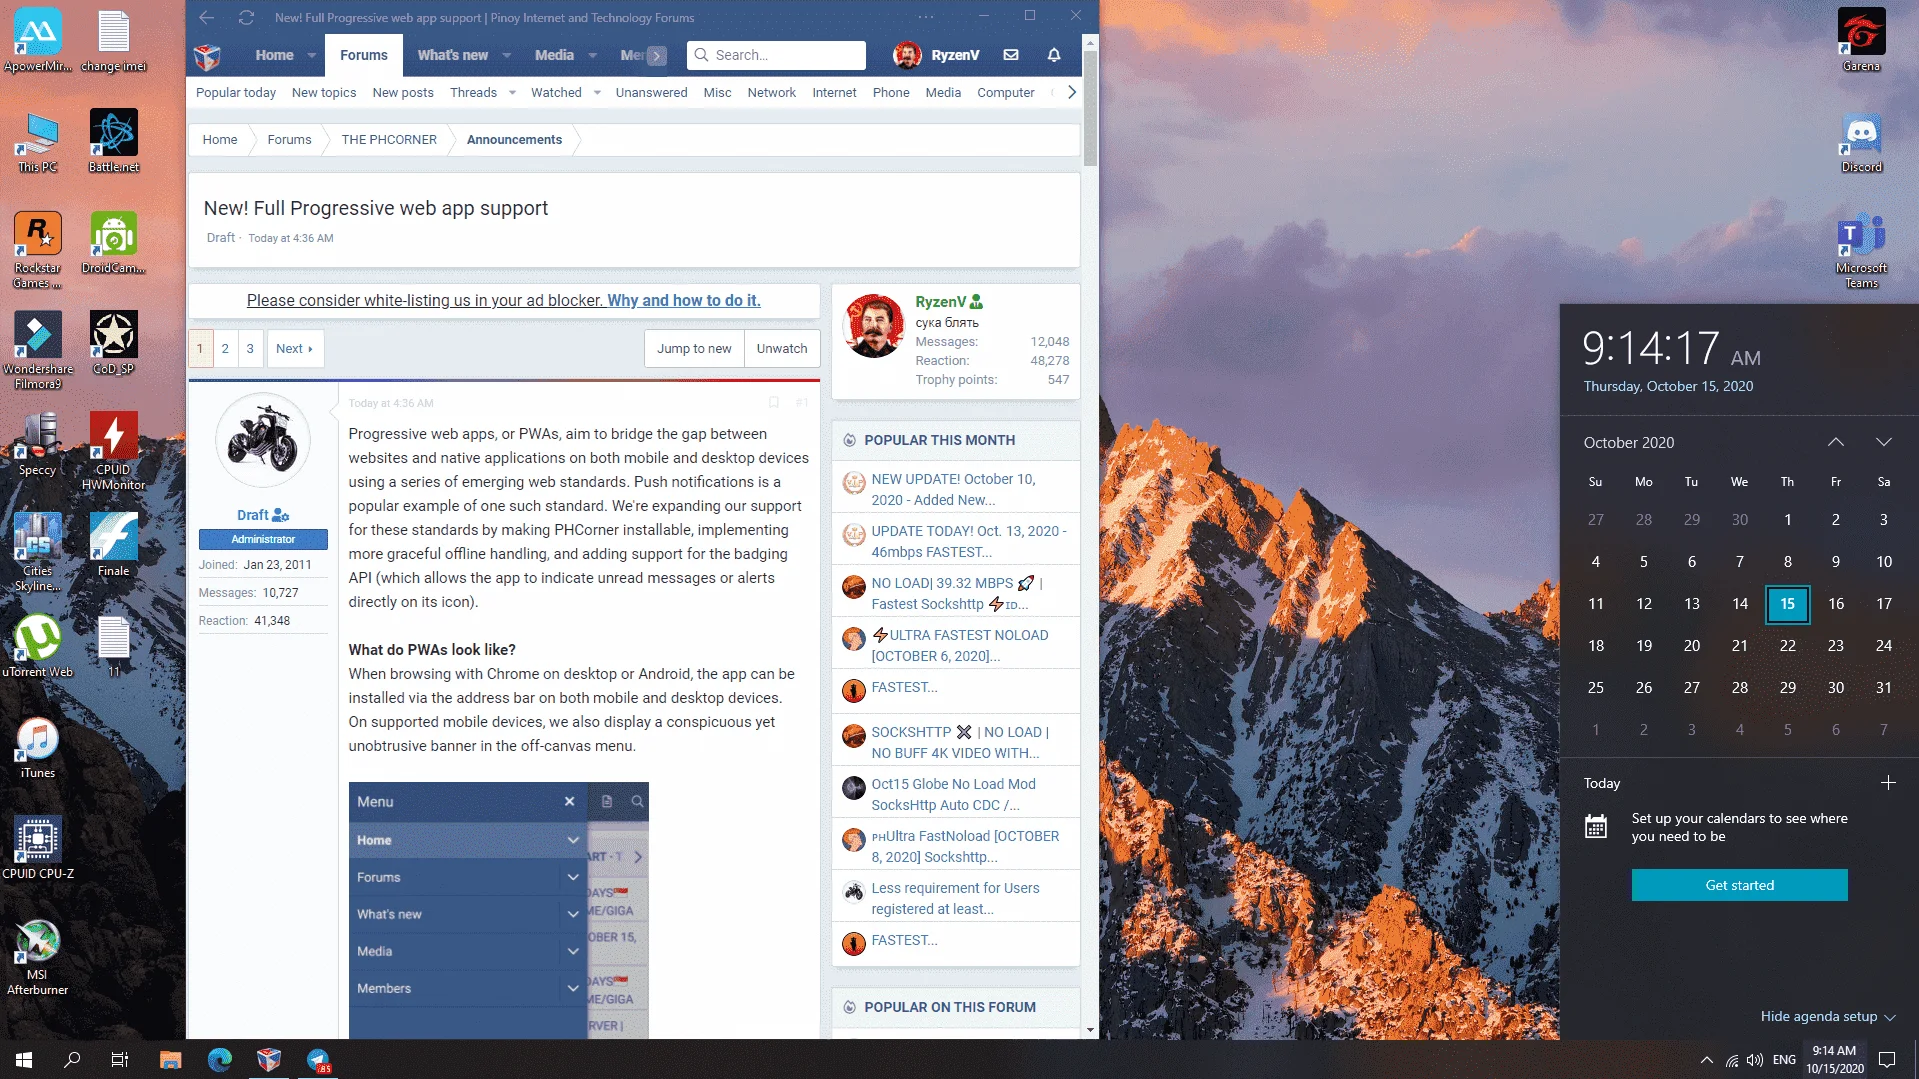The width and height of the screenshot is (1919, 1079).
Task: Open the Speccy desktop icon
Action: tap(38, 444)
